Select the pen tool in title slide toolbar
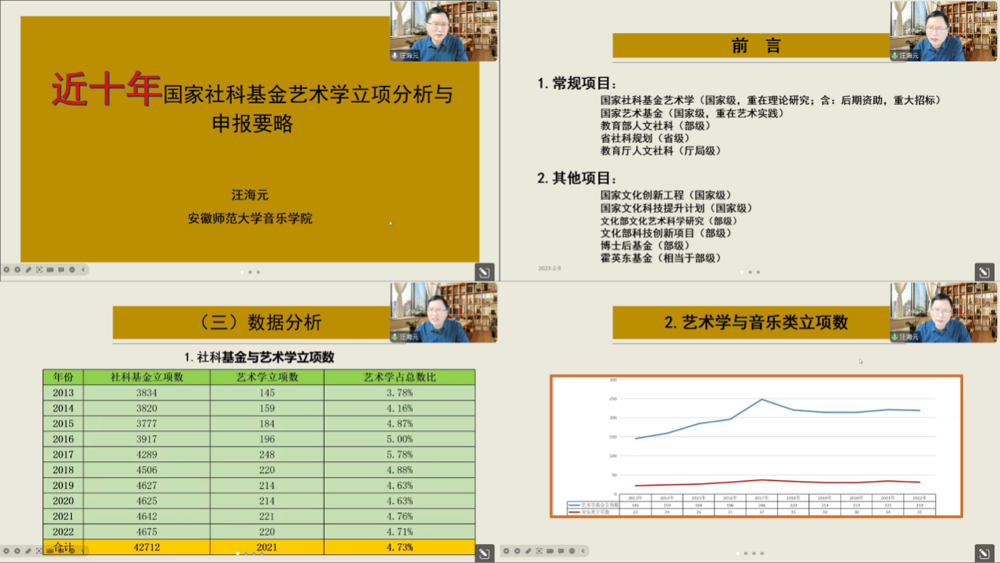 click(28, 270)
